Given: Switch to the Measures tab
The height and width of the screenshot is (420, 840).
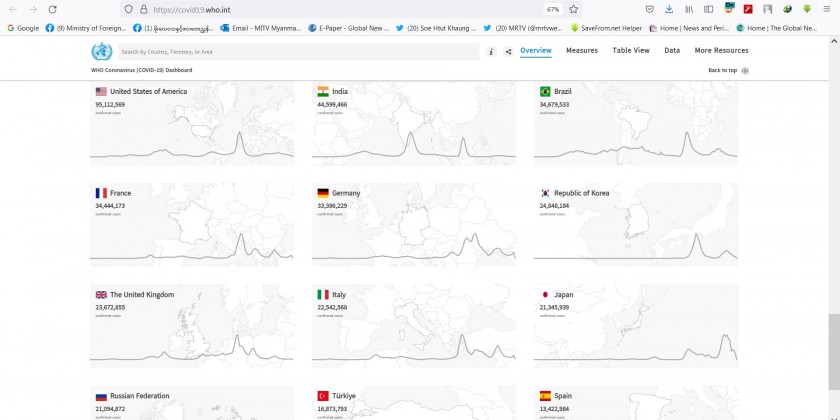Looking at the screenshot, I should (x=582, y=50).
